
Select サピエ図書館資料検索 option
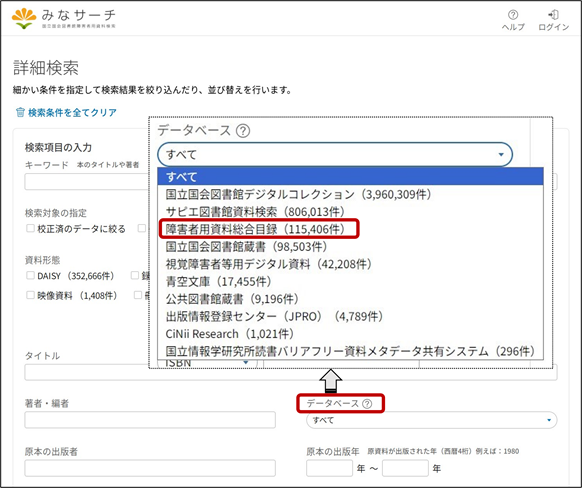point(350,212)
